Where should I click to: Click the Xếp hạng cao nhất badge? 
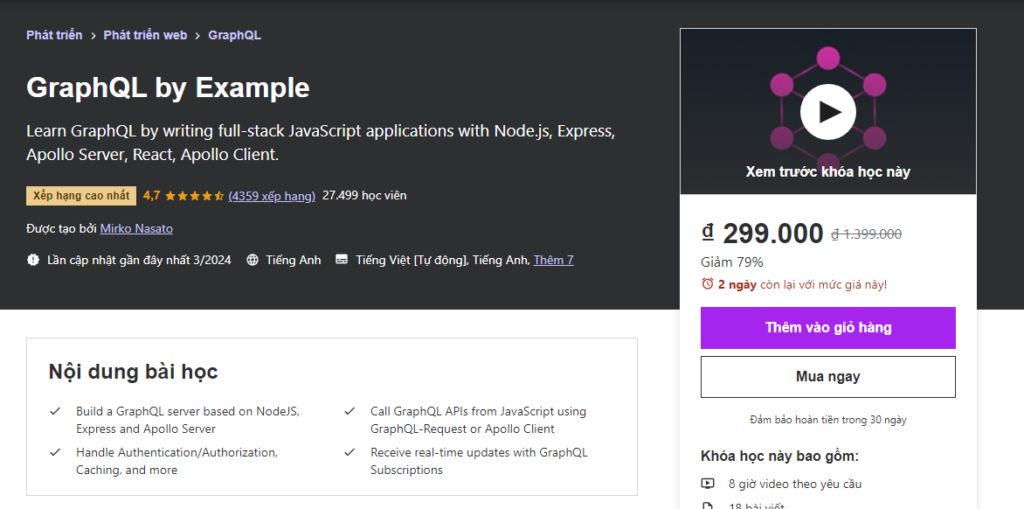point(81,196)
